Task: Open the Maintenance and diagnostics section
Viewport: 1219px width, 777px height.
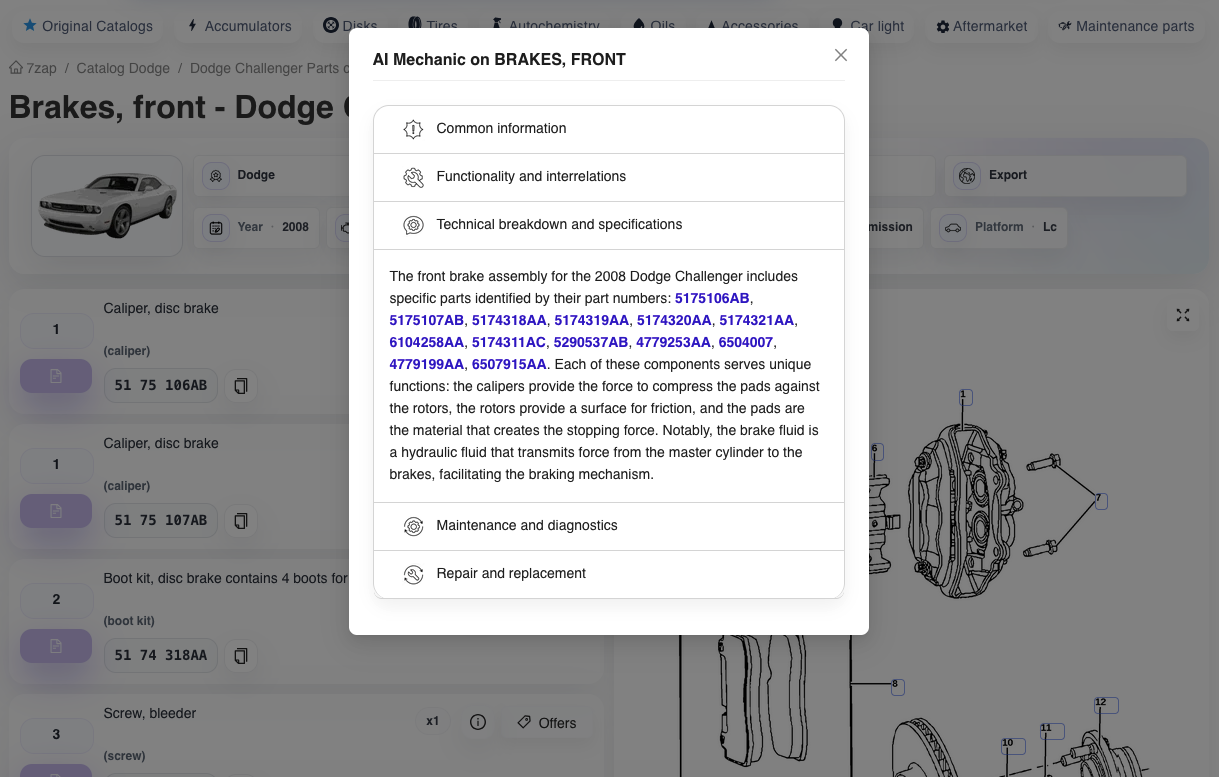Action: (x=608, y=525)
